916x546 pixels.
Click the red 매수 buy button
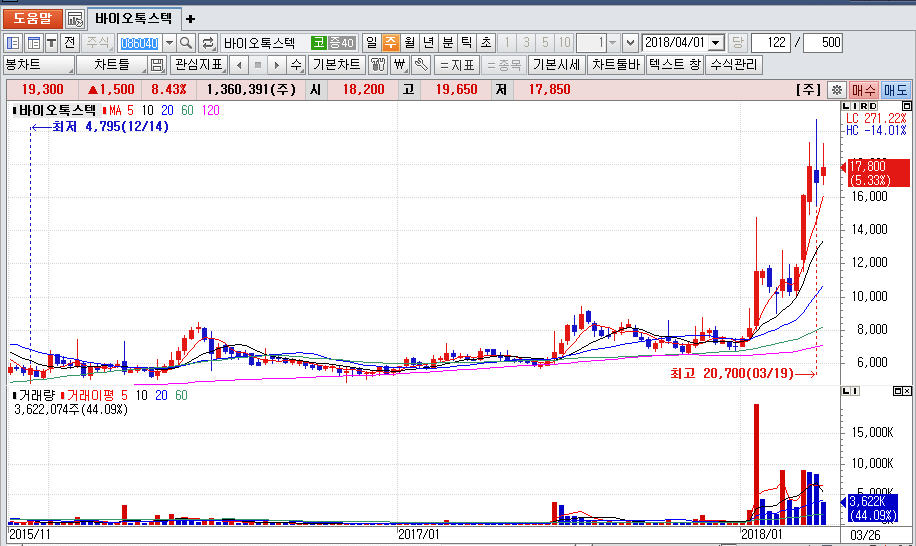[863, 90]
